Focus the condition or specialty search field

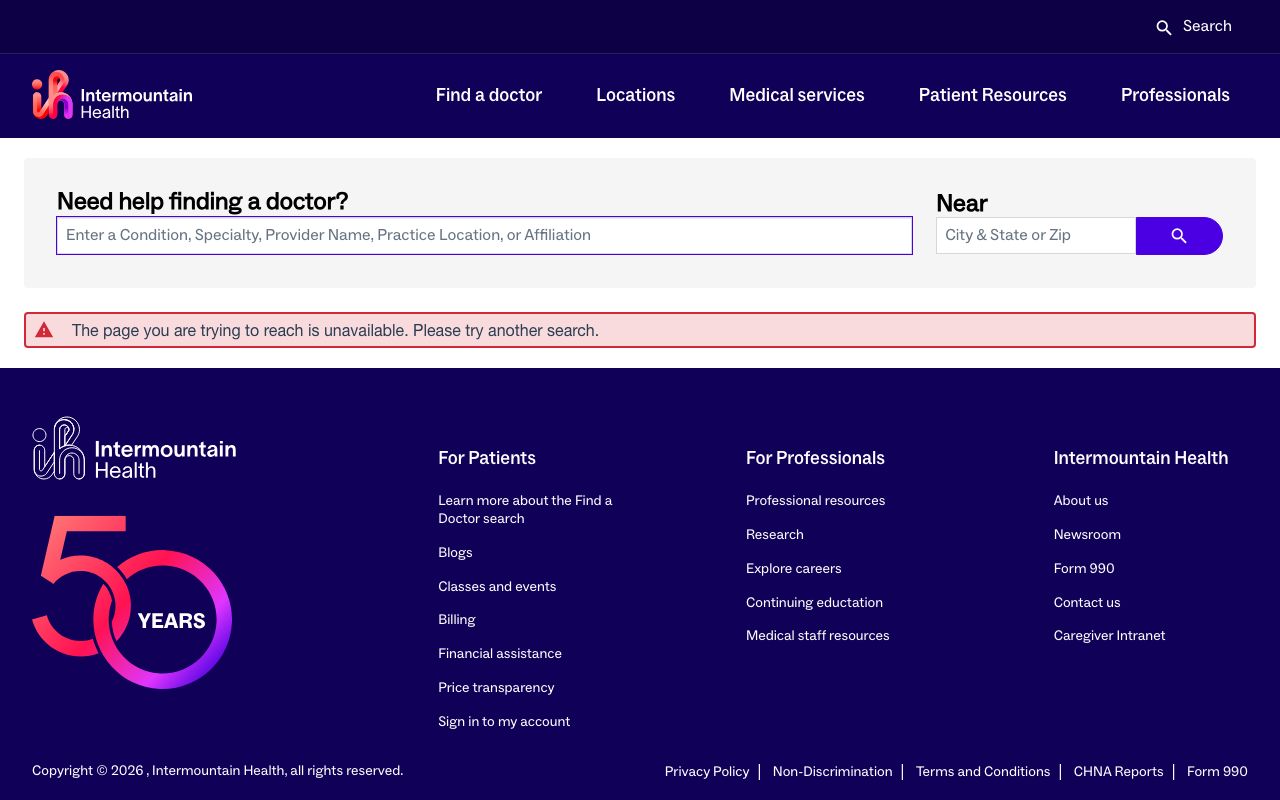(x=484, y=235)
